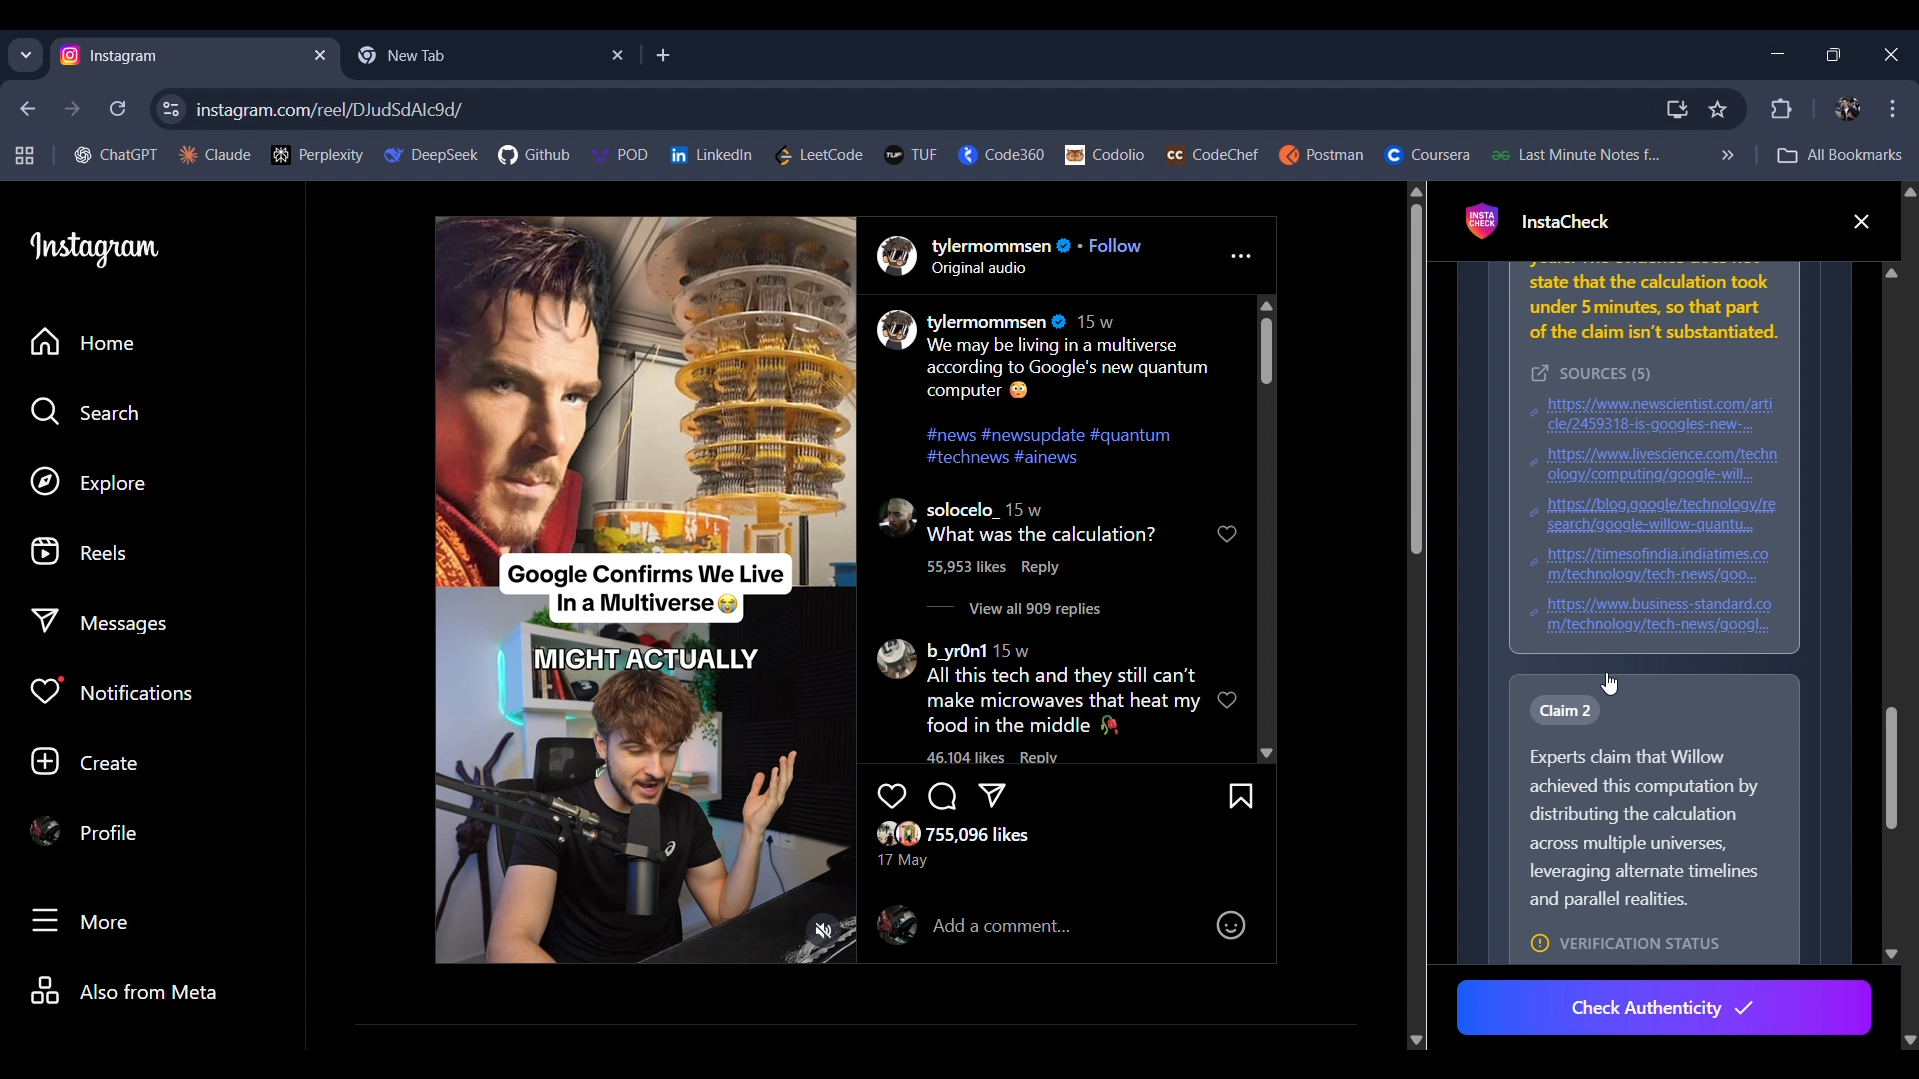Open the tab groups grid icon
This screenshot has height=1079, width=1919.
pos(25,155)
